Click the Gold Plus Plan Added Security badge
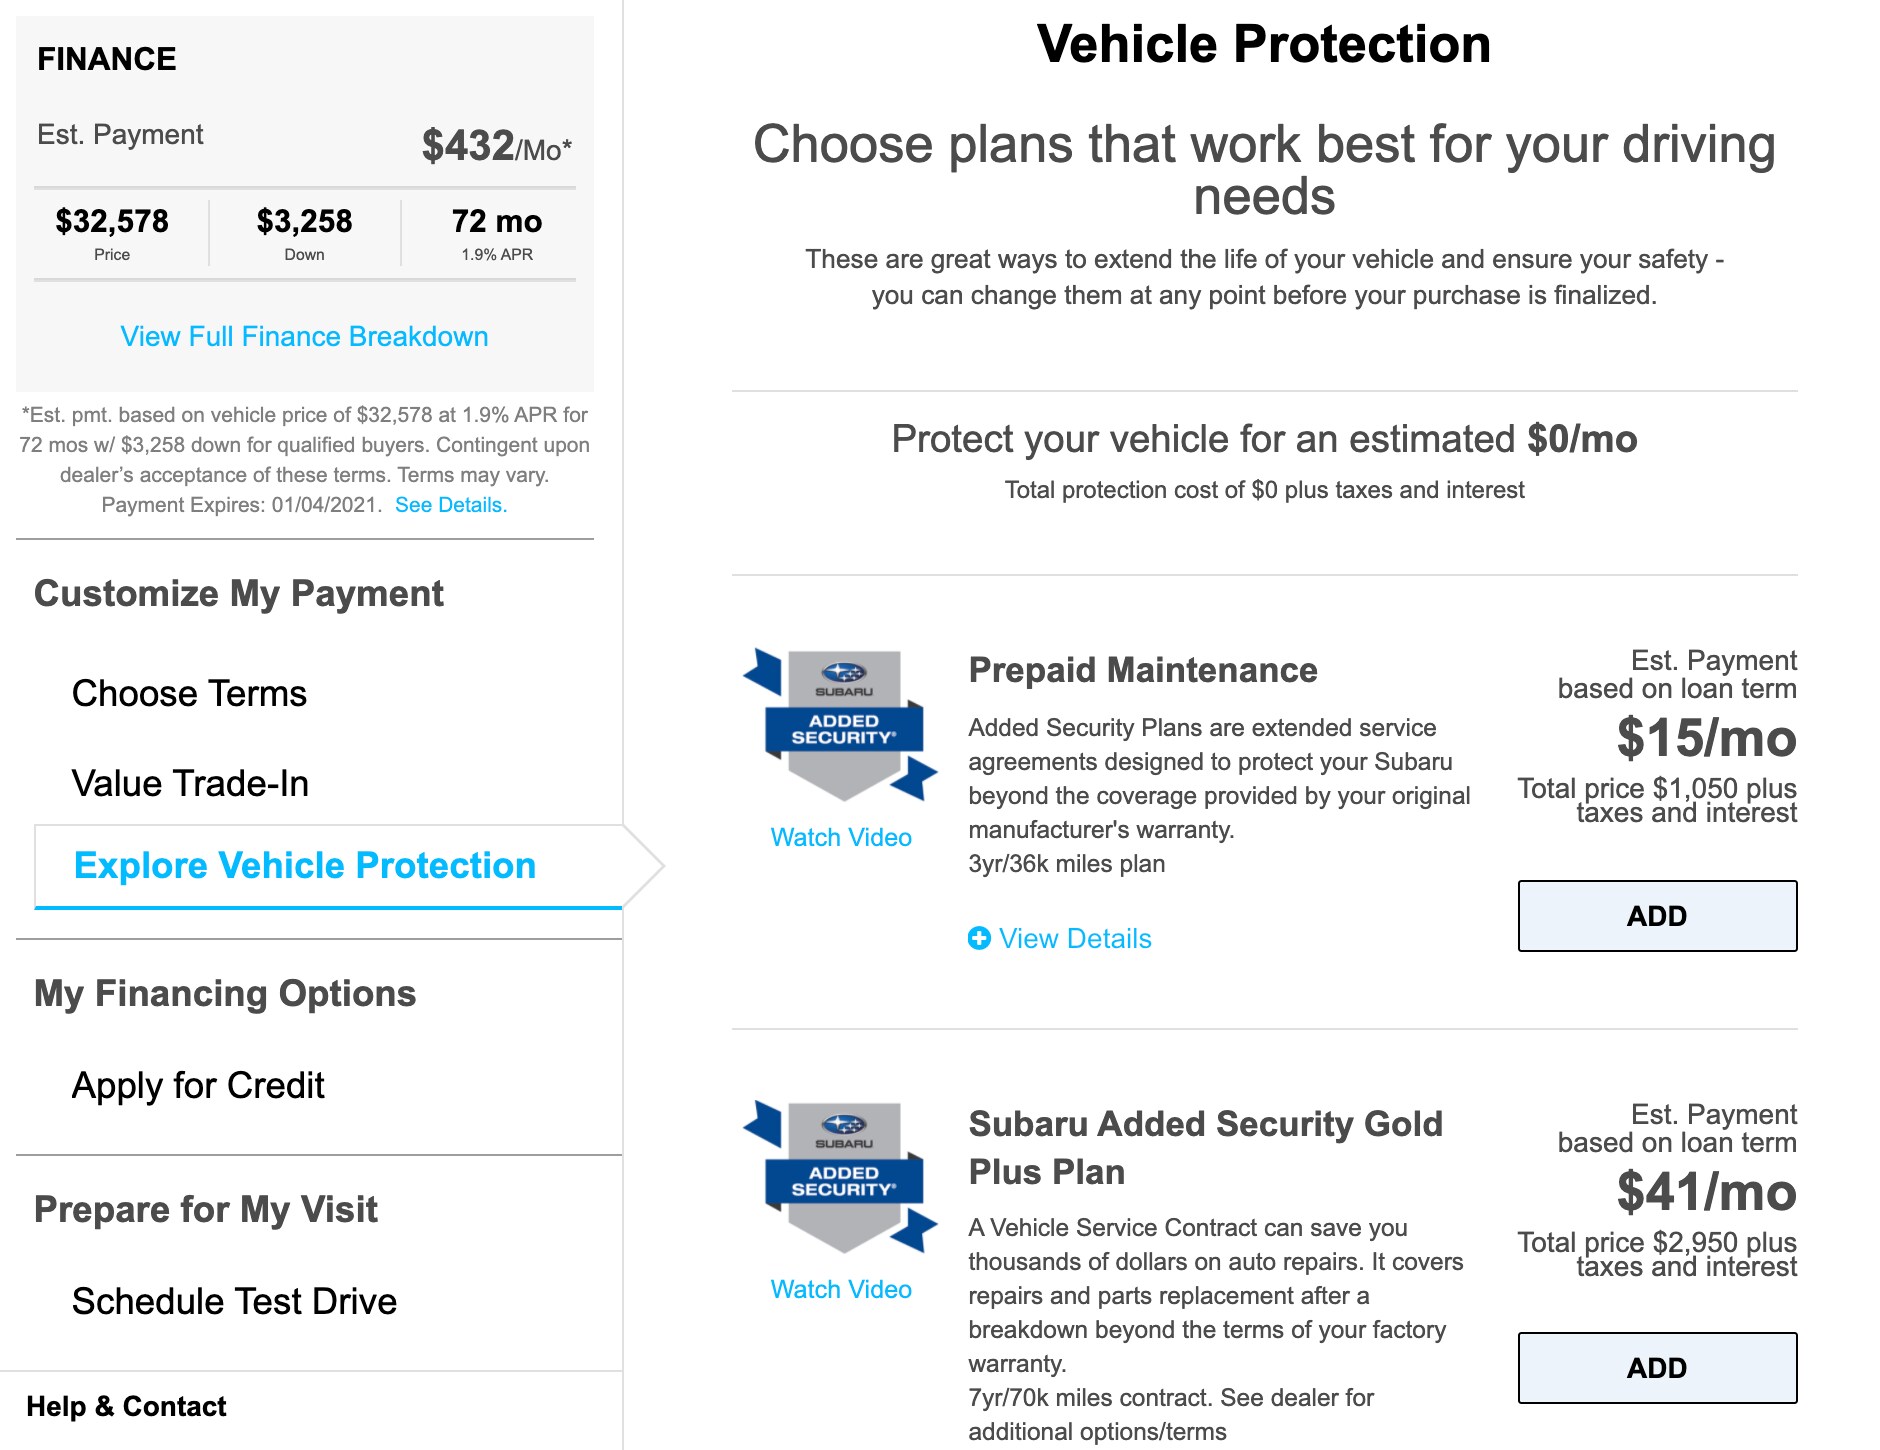The image size is (1880, 1450). tap(841, 1177)
